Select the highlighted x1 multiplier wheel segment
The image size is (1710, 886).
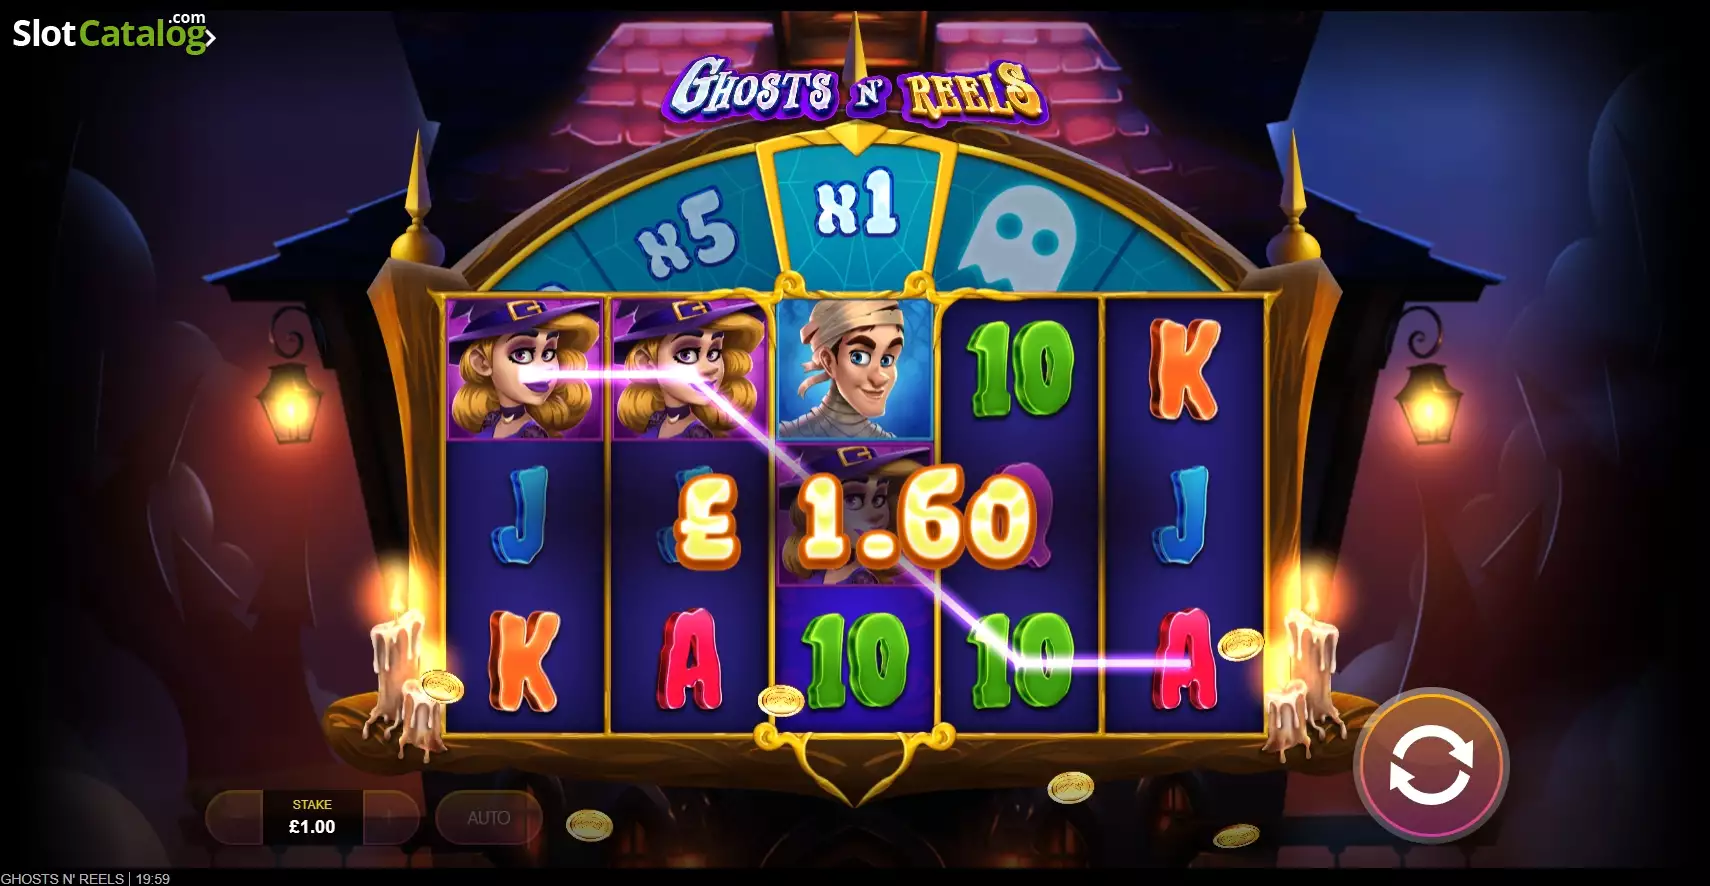(x=857, y=205)
